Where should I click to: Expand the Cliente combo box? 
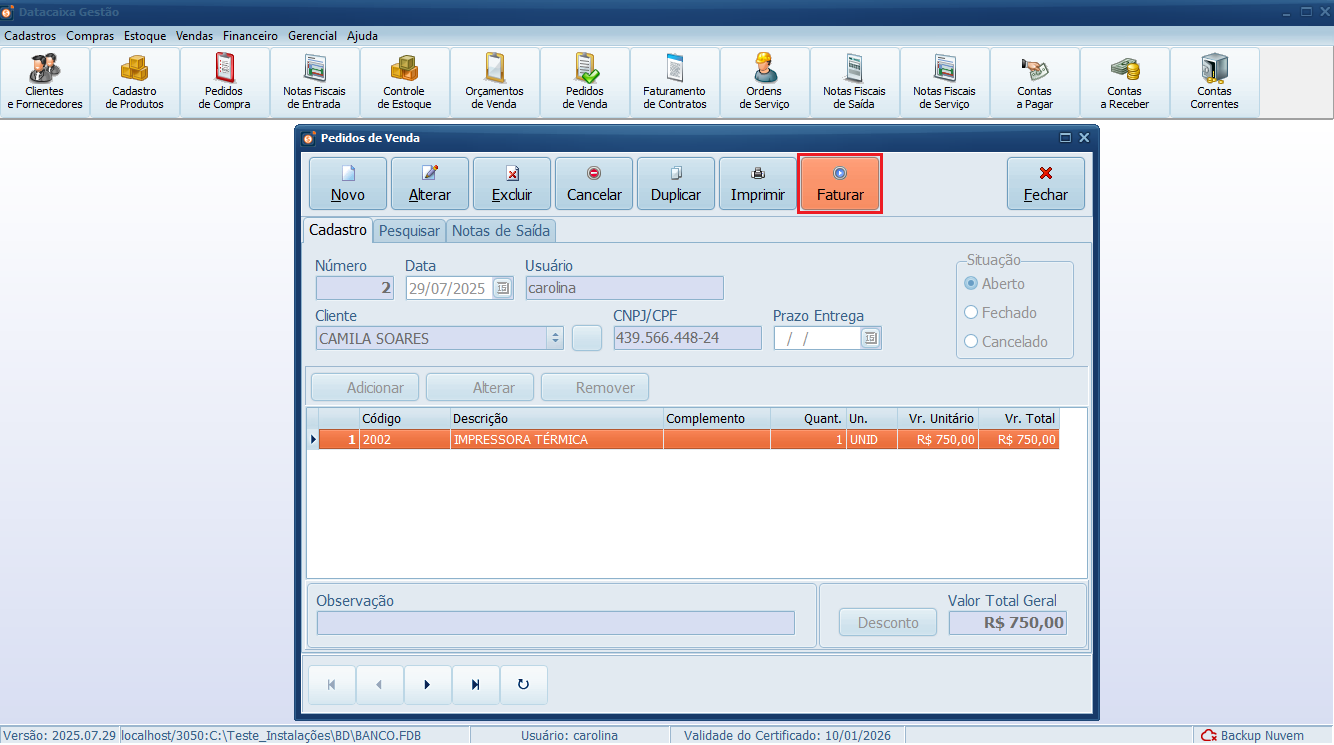click(x=556, y=339)
